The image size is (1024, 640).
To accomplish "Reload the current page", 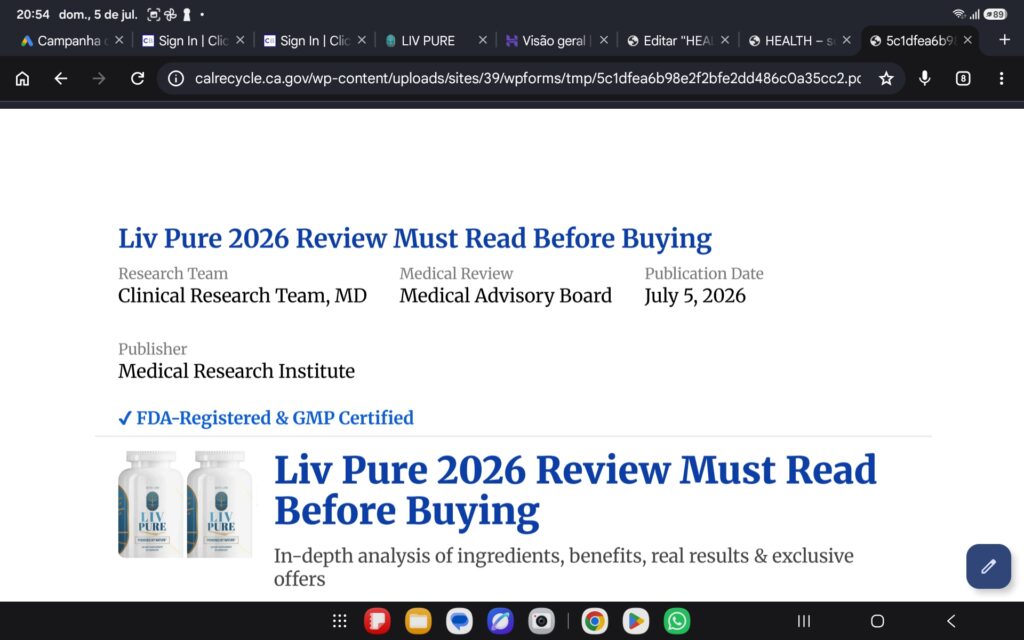I will point(137,79).
